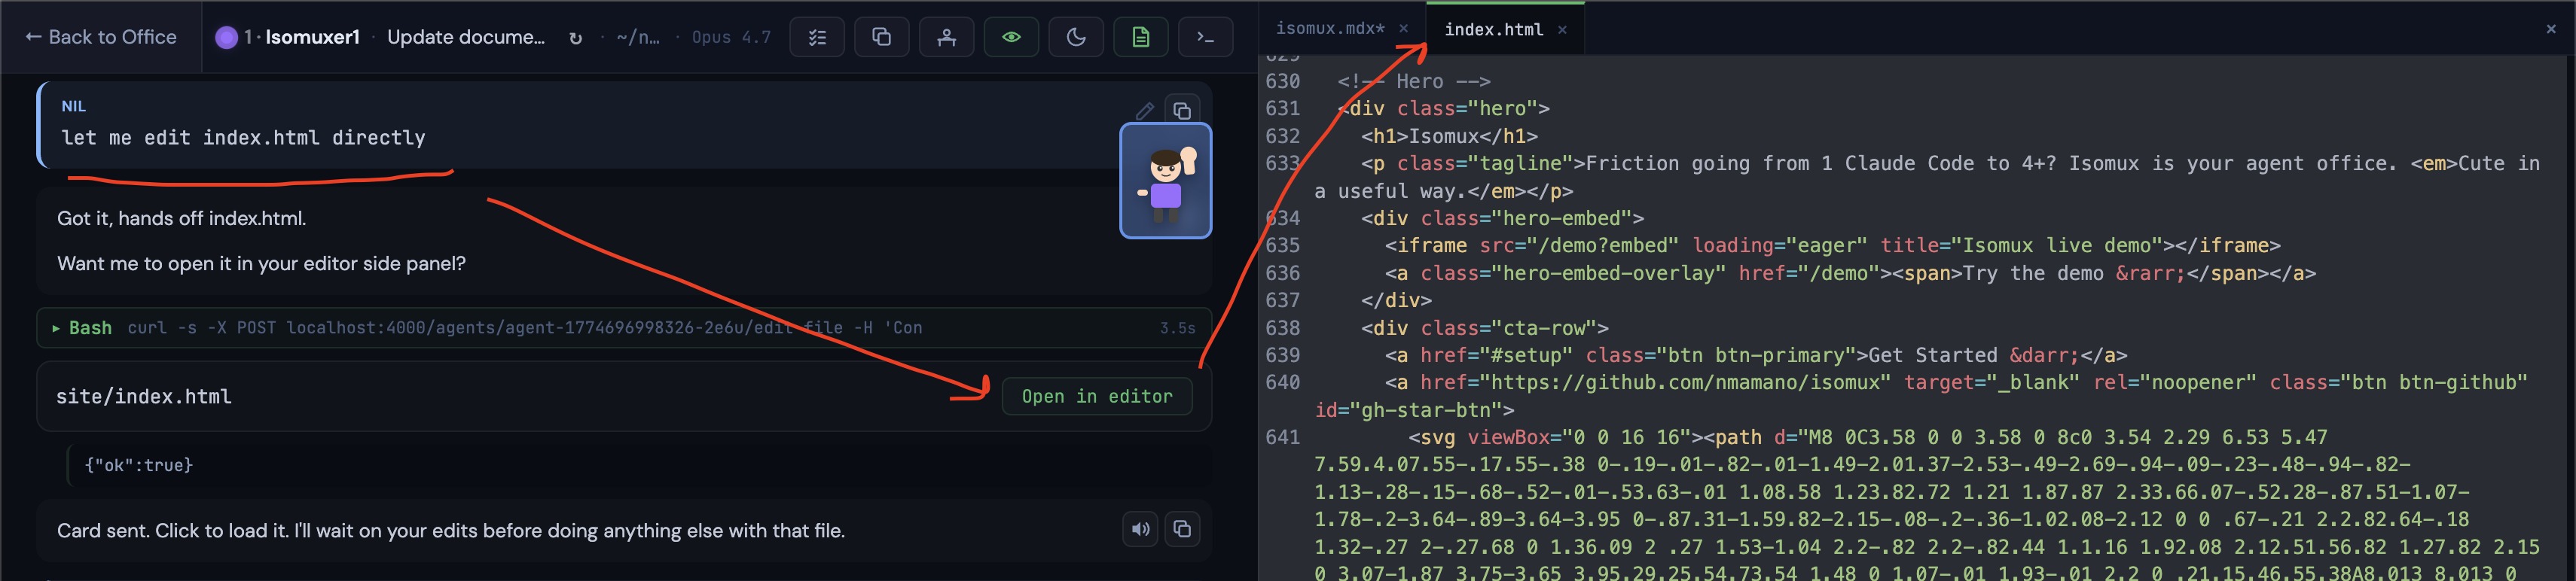Image resolution: width=2576 pixels, height=581 pixels.
Task: Click the '~/n…' path label
Action: click(638, 37)
